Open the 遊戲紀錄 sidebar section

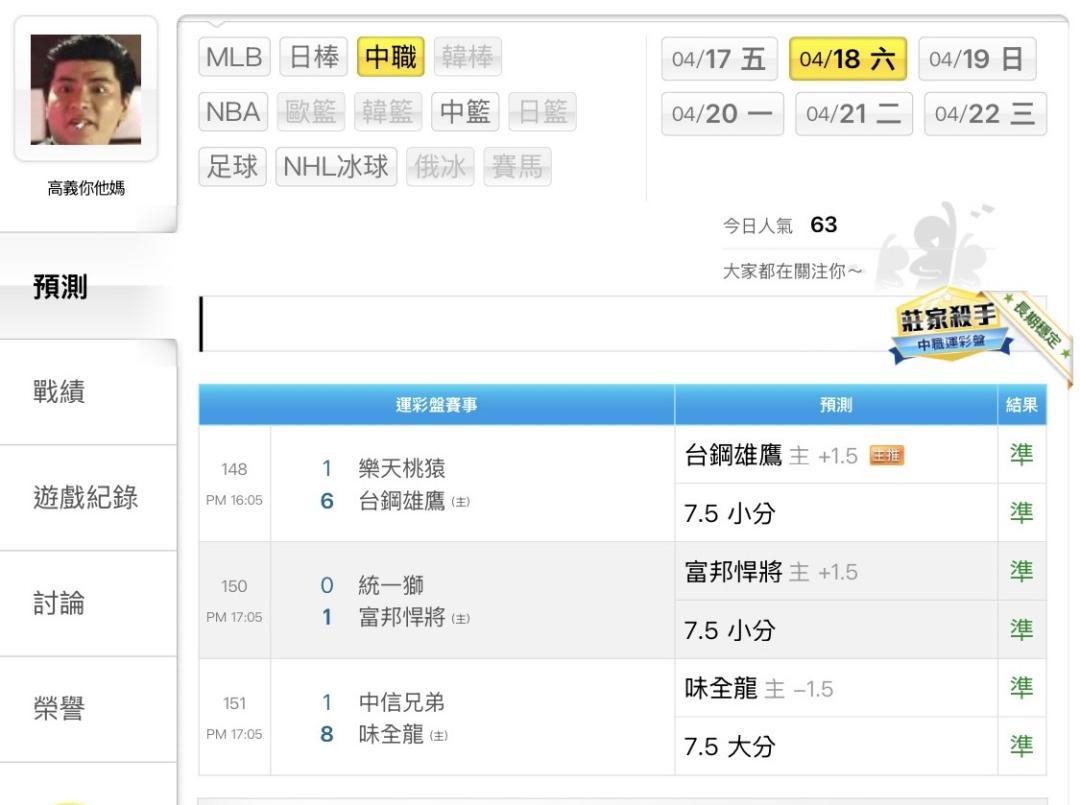(x=86, y=497)
